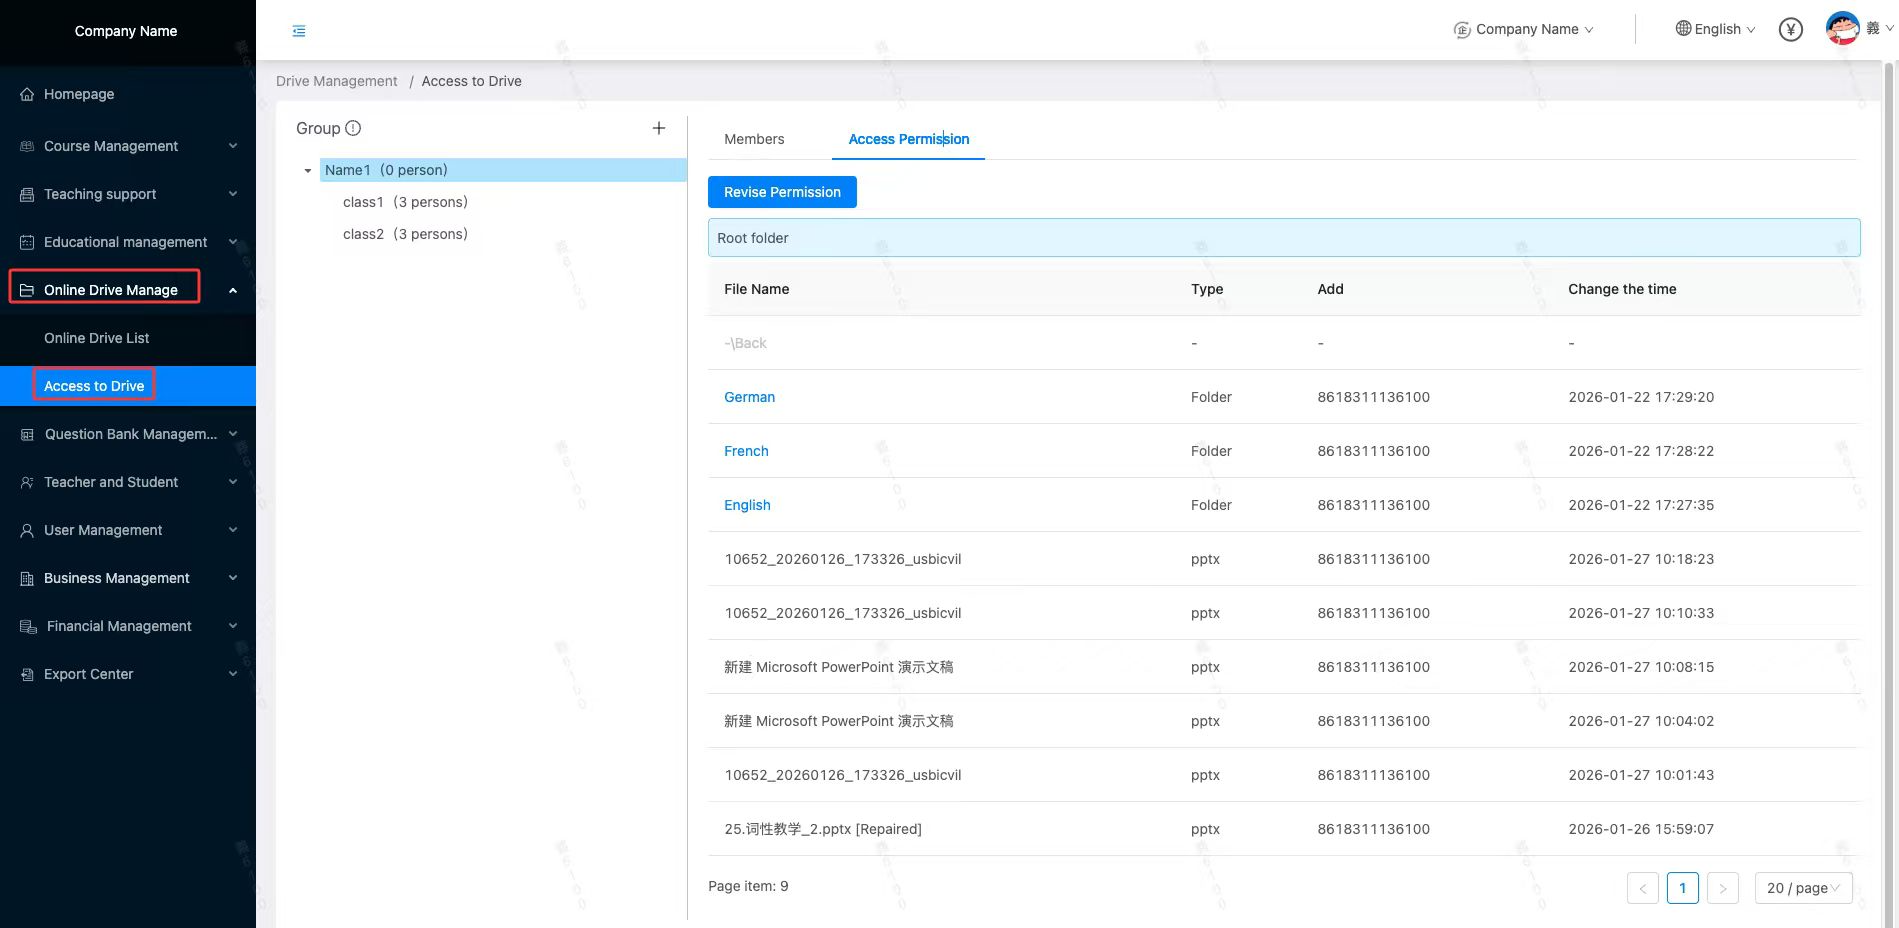1899x928 pixels.
Task: Expand the Teaching support menu
Action: (99, 193)
